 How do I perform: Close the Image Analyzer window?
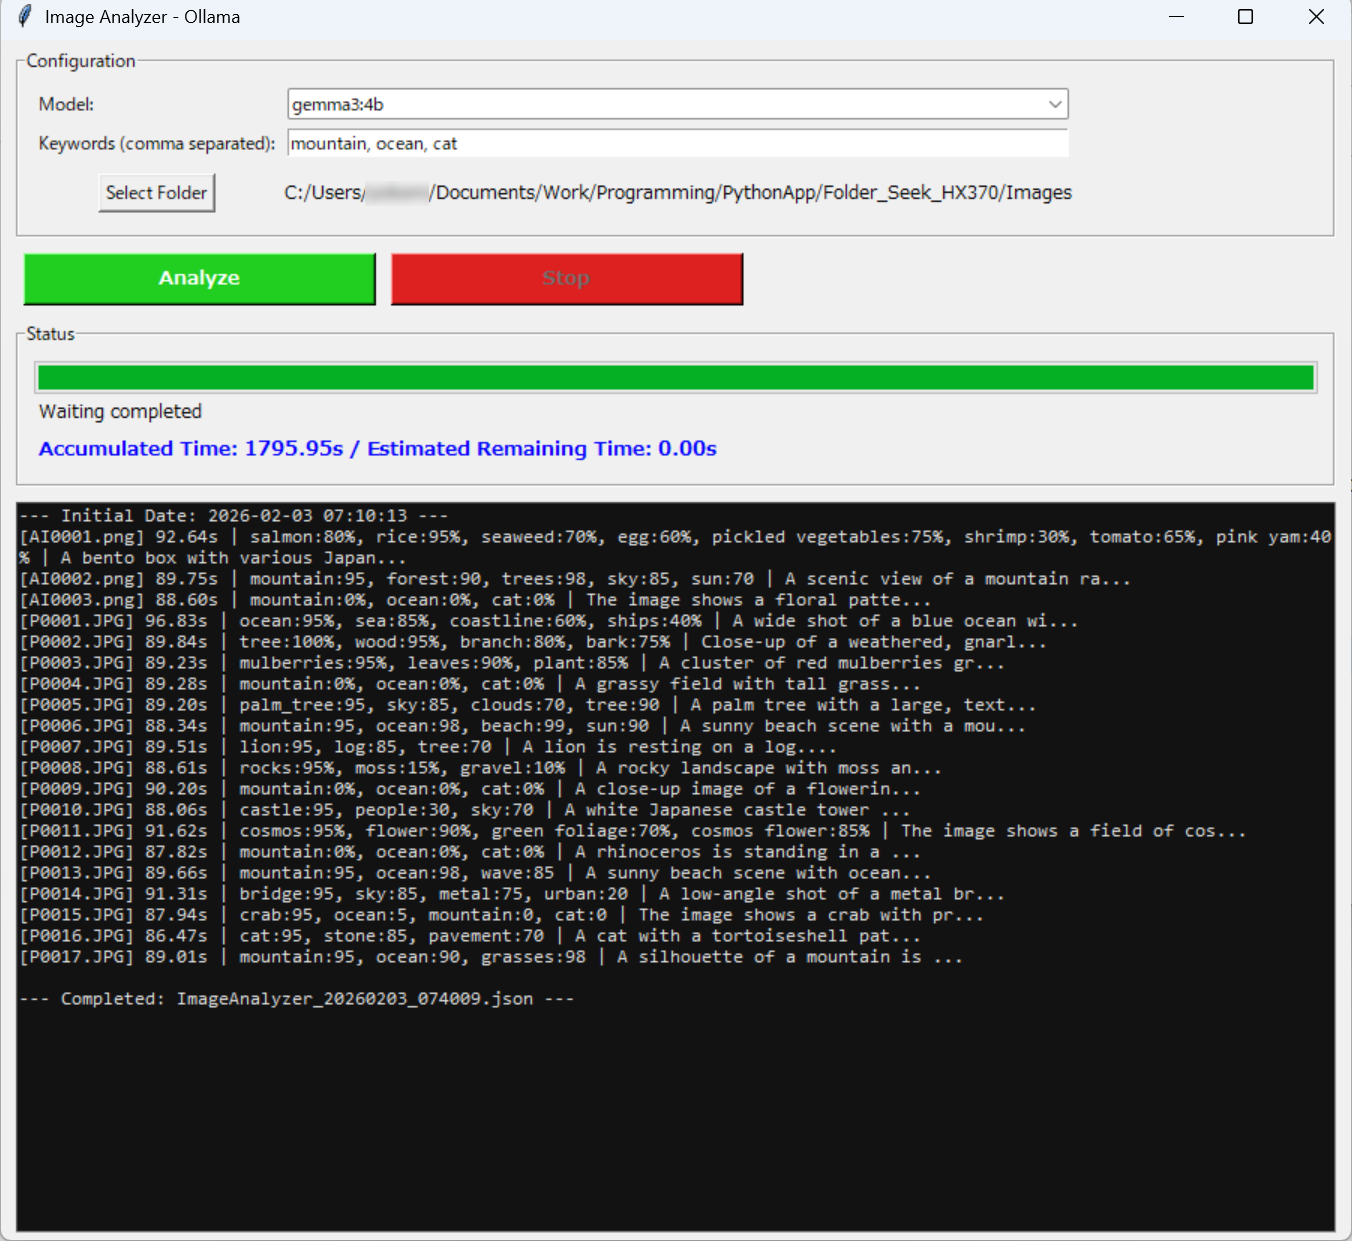pos(1316,17)
